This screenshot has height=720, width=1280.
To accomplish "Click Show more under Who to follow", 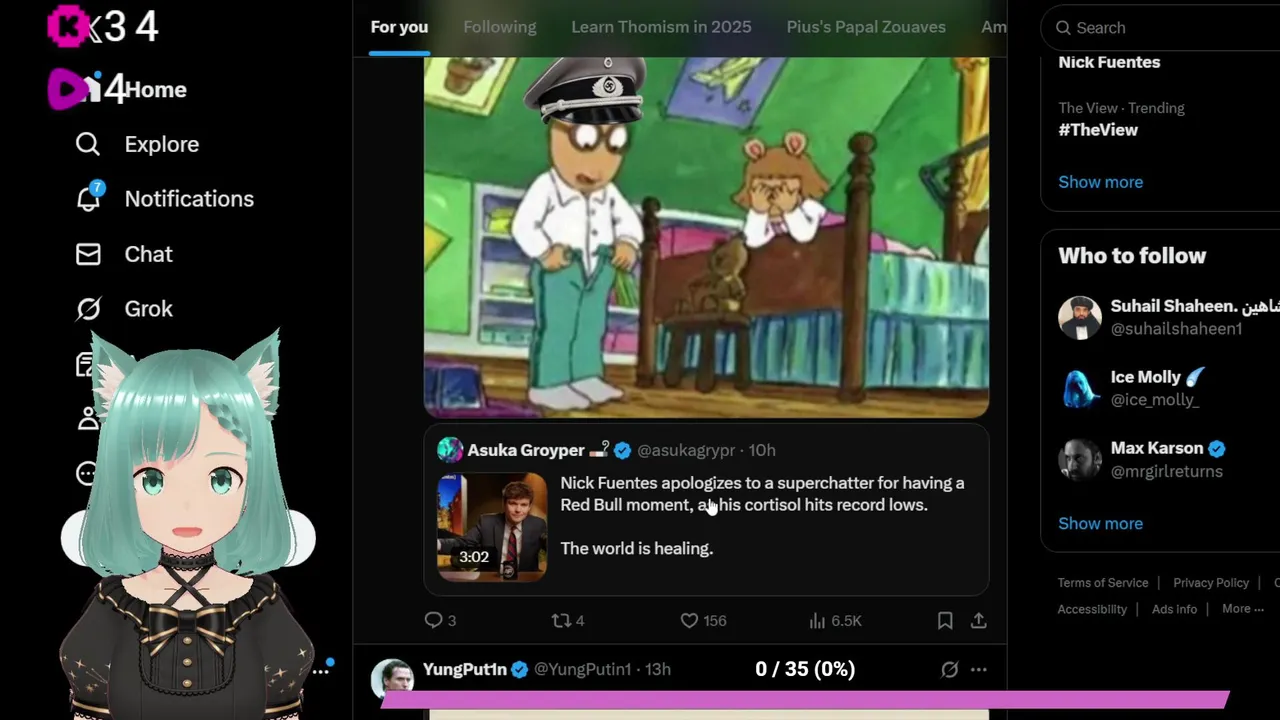I will pyautogui.click(x=1100, y=523).
